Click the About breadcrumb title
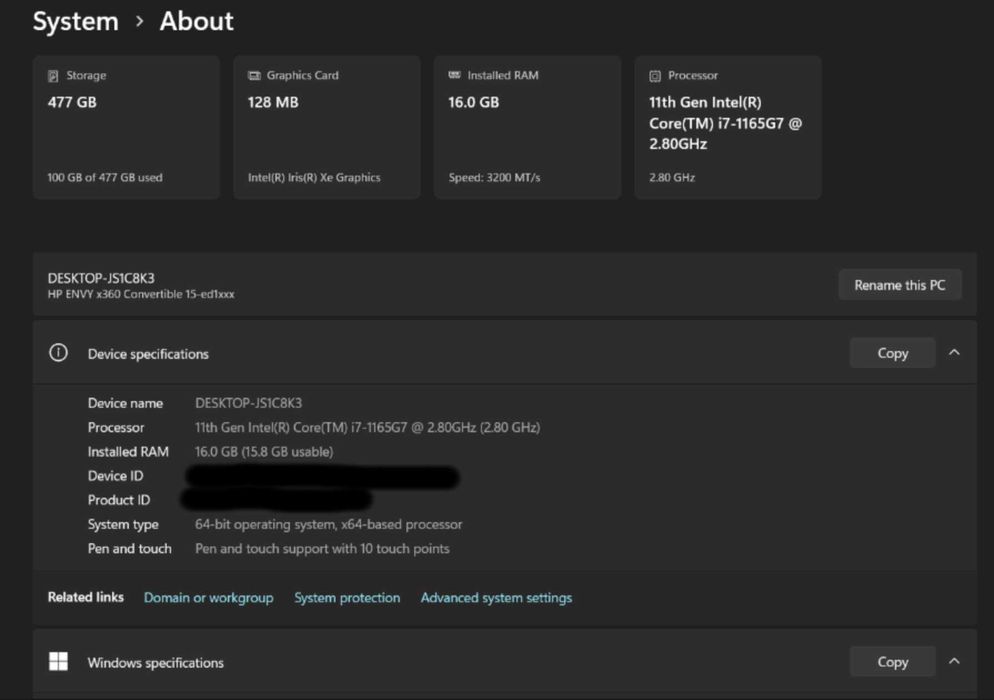Viewport: 994px width, 700px height. pyautogui.click(x=197, y=22)
